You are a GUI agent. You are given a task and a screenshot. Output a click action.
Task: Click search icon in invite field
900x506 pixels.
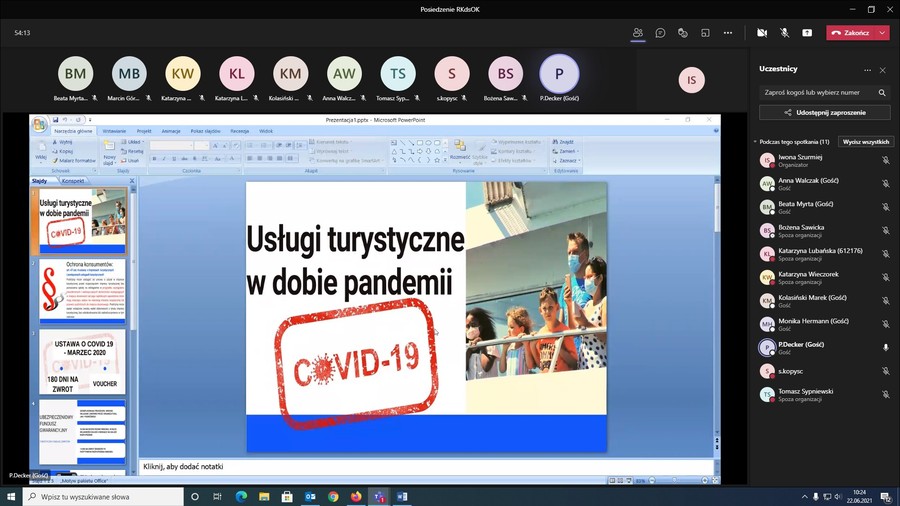[x=882, y=92]
